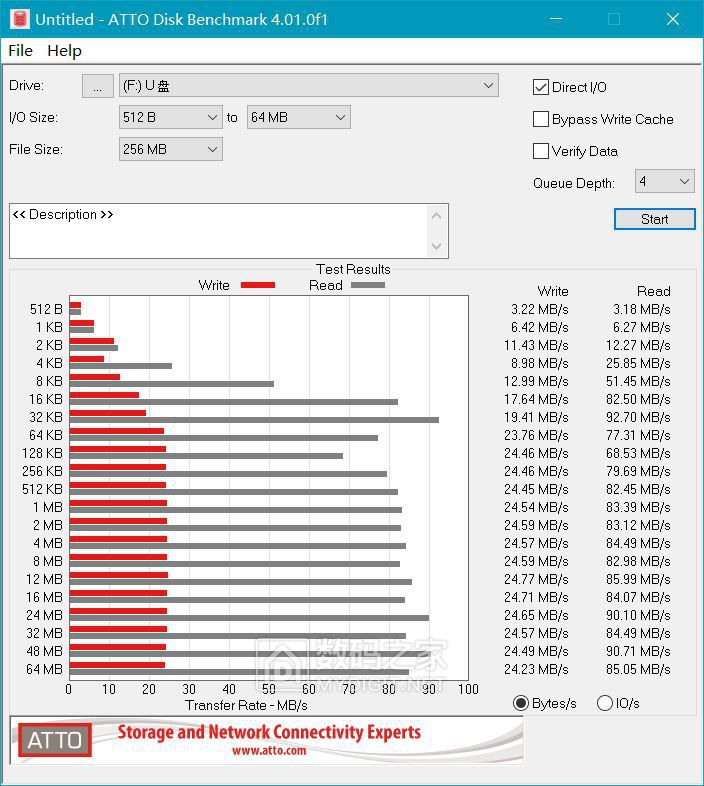The image size is (704, 786).
Task: Click the 128 KB row label in chart
Action: pos(43,453)
